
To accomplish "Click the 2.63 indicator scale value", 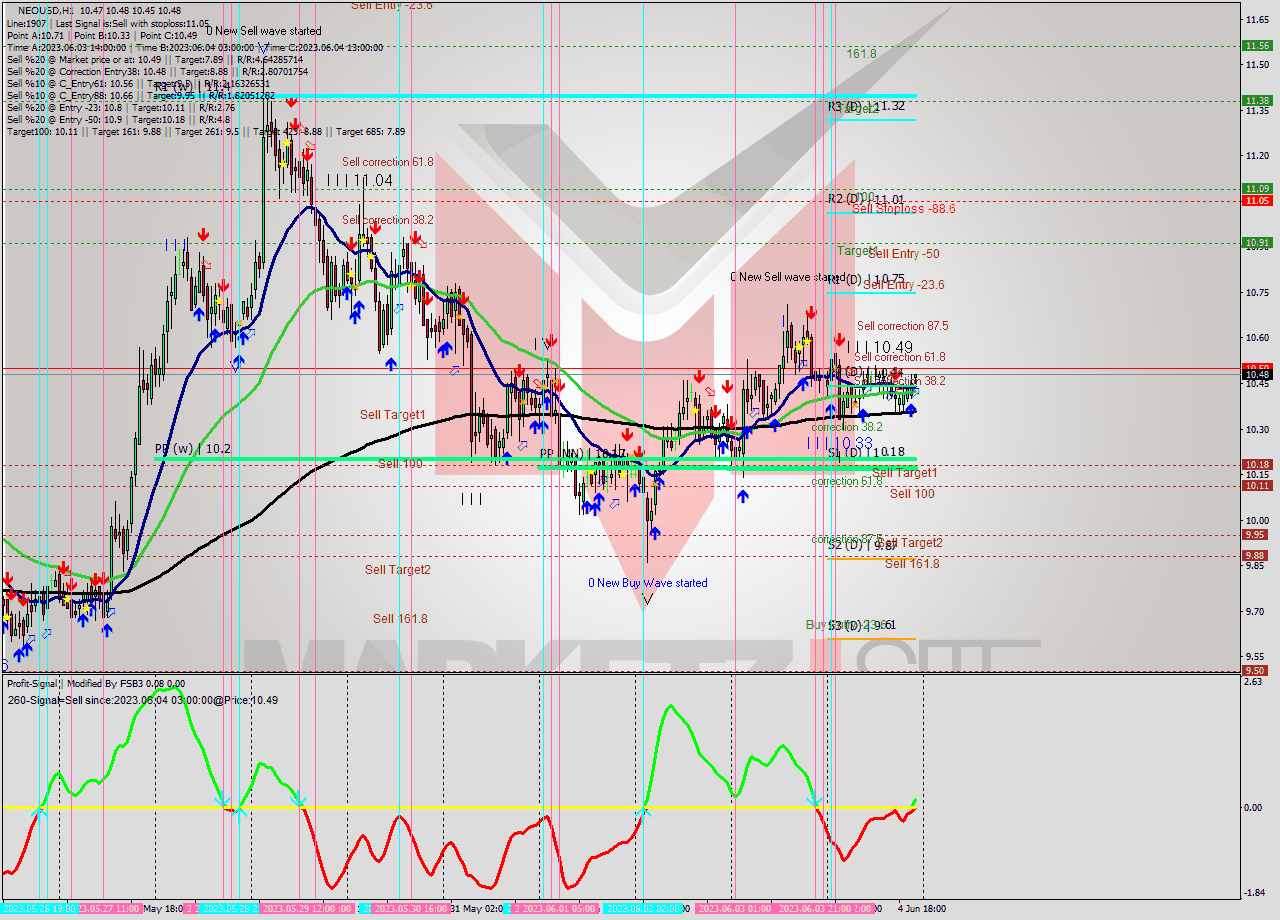I will click(x=1253, y=682).
